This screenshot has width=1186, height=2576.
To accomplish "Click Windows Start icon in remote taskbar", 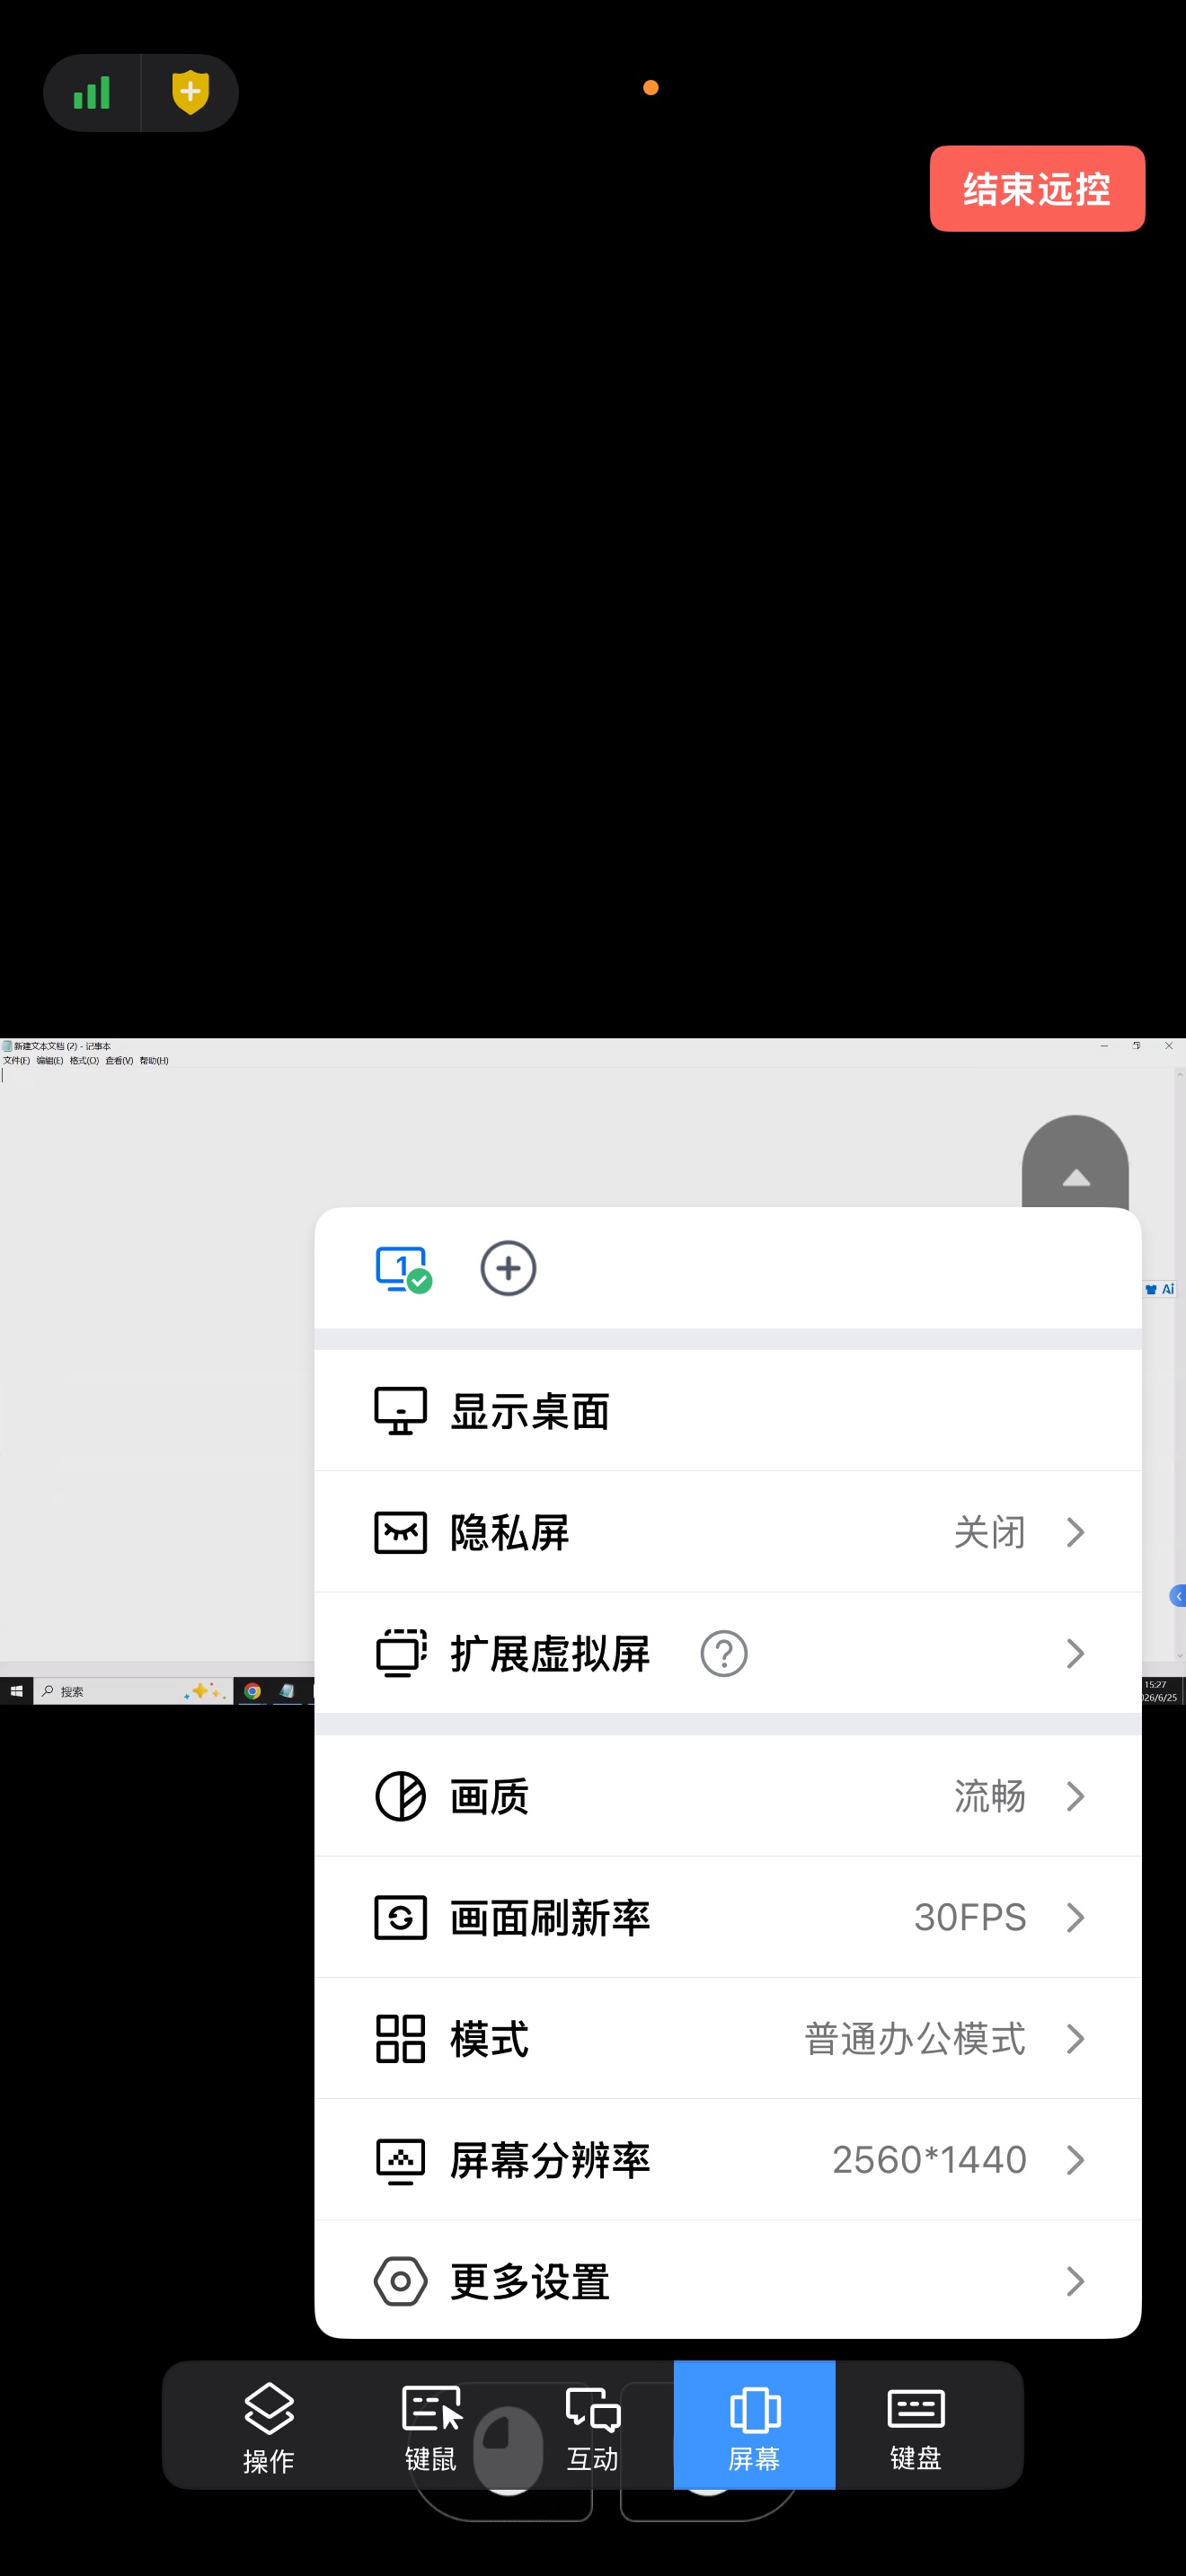I will click(16, 1690).
